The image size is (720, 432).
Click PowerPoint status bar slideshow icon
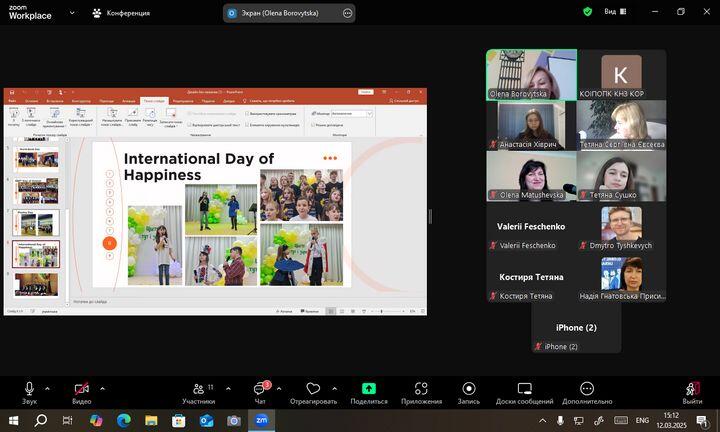click(364, 311)
